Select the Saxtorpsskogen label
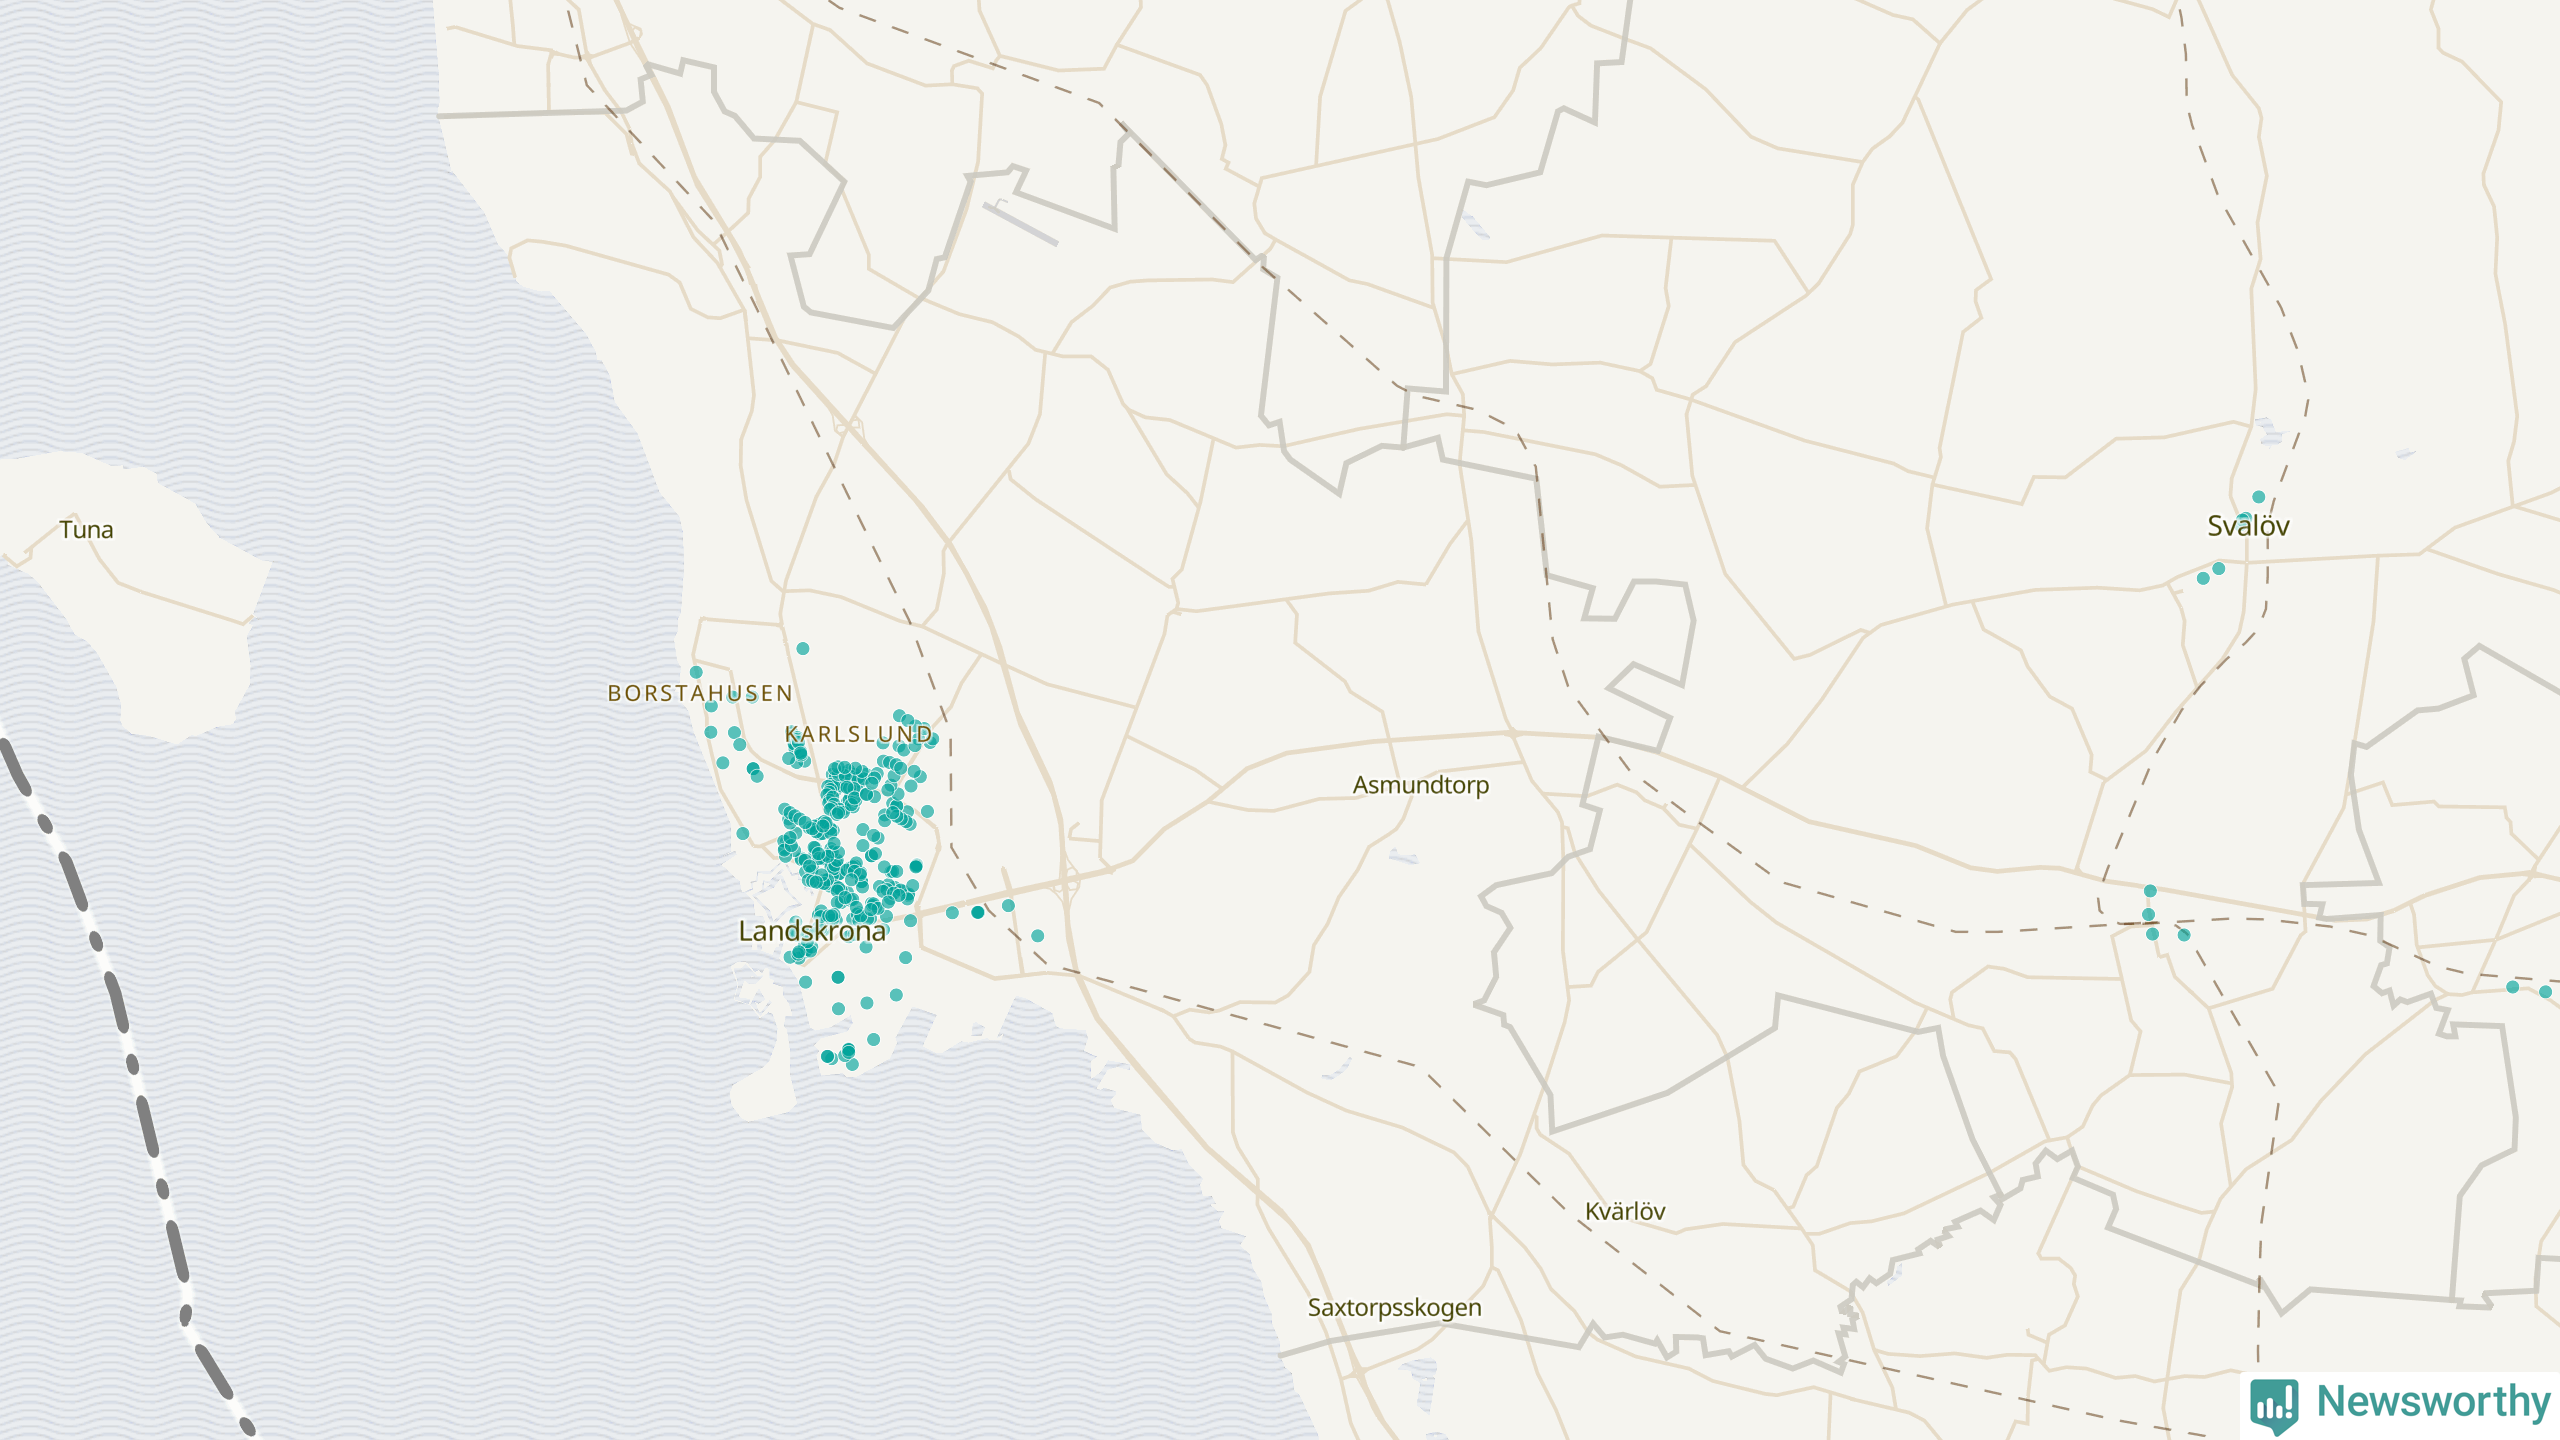Screen dimensions: 2560x1440 tap(1394, 1307)
